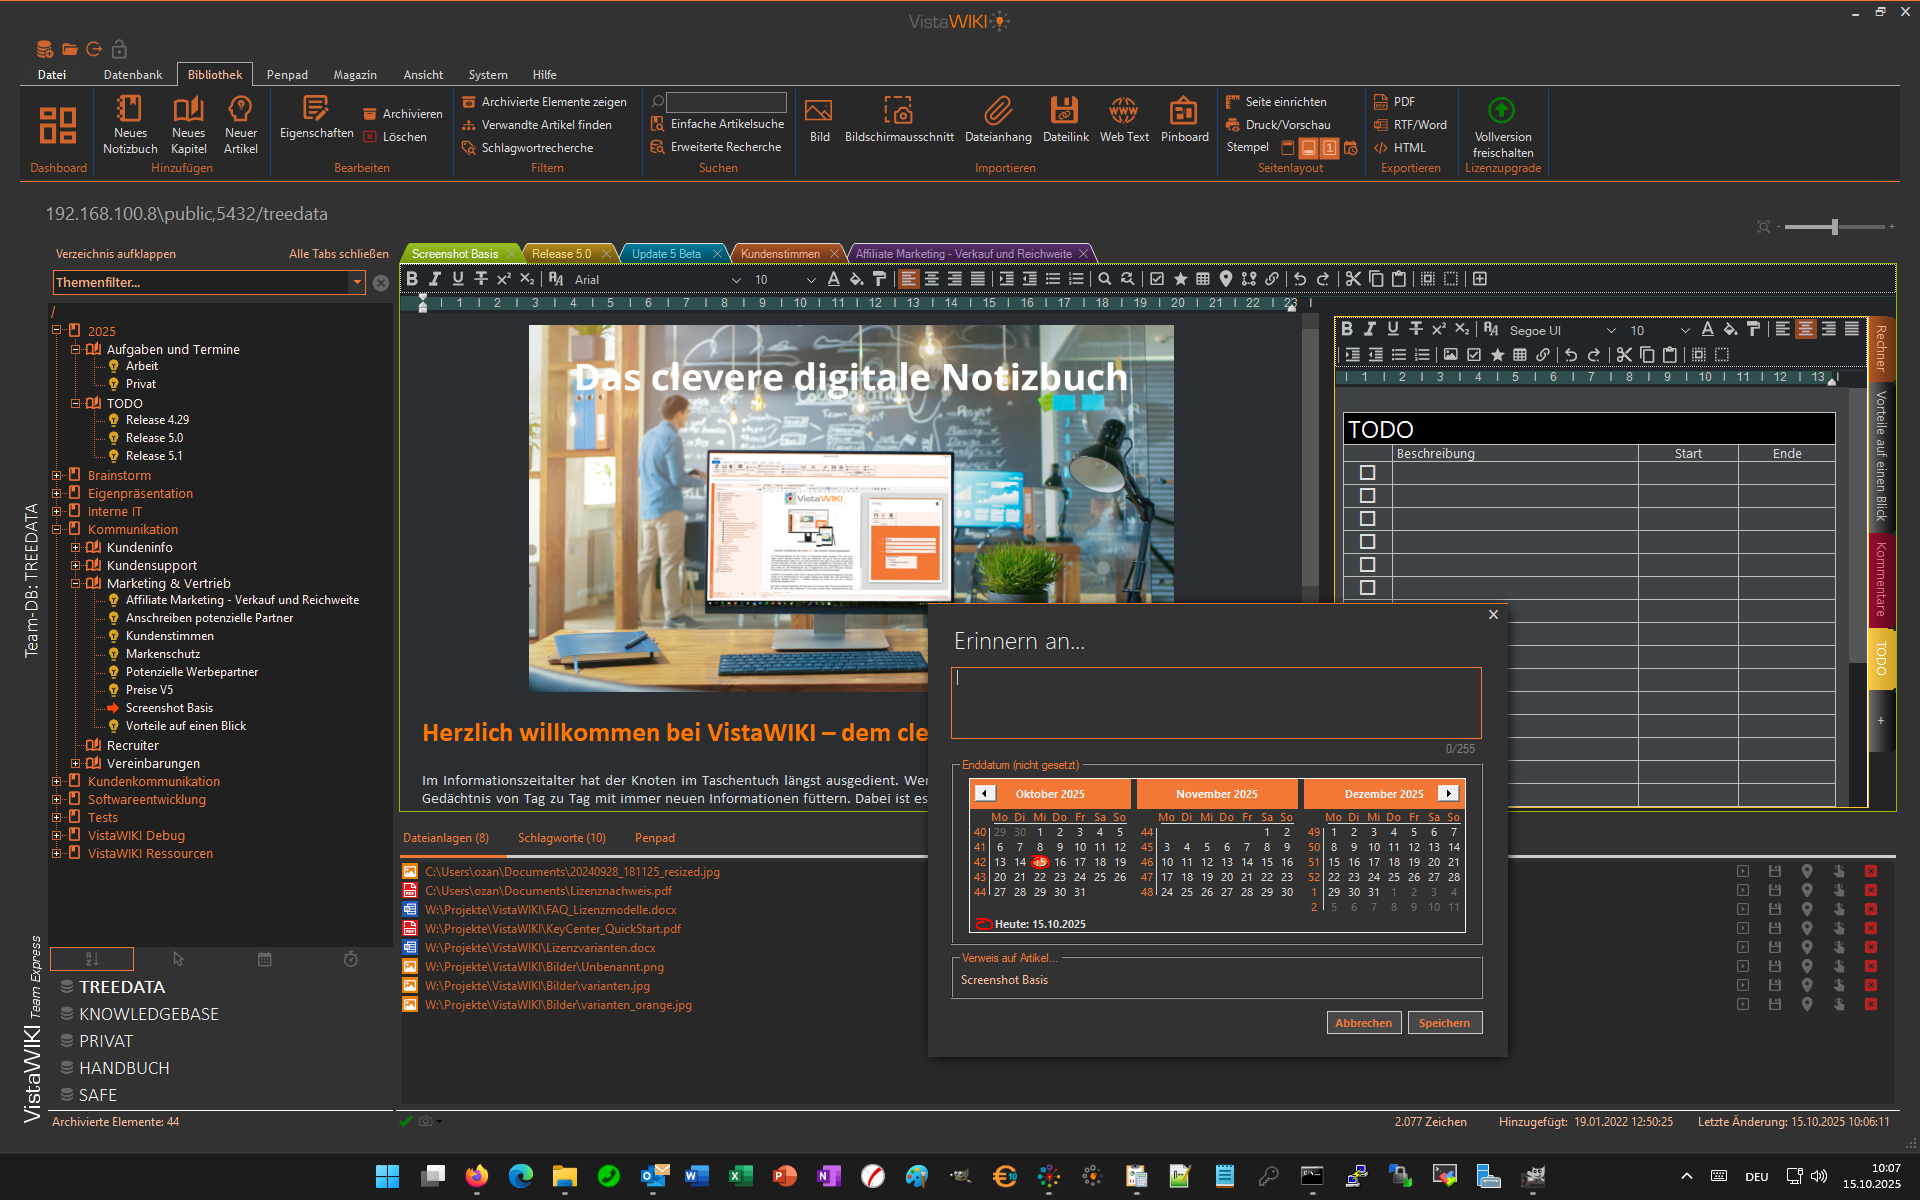Click the Abbrechen button
1920x1200 pixels.
[1362, 1023]
